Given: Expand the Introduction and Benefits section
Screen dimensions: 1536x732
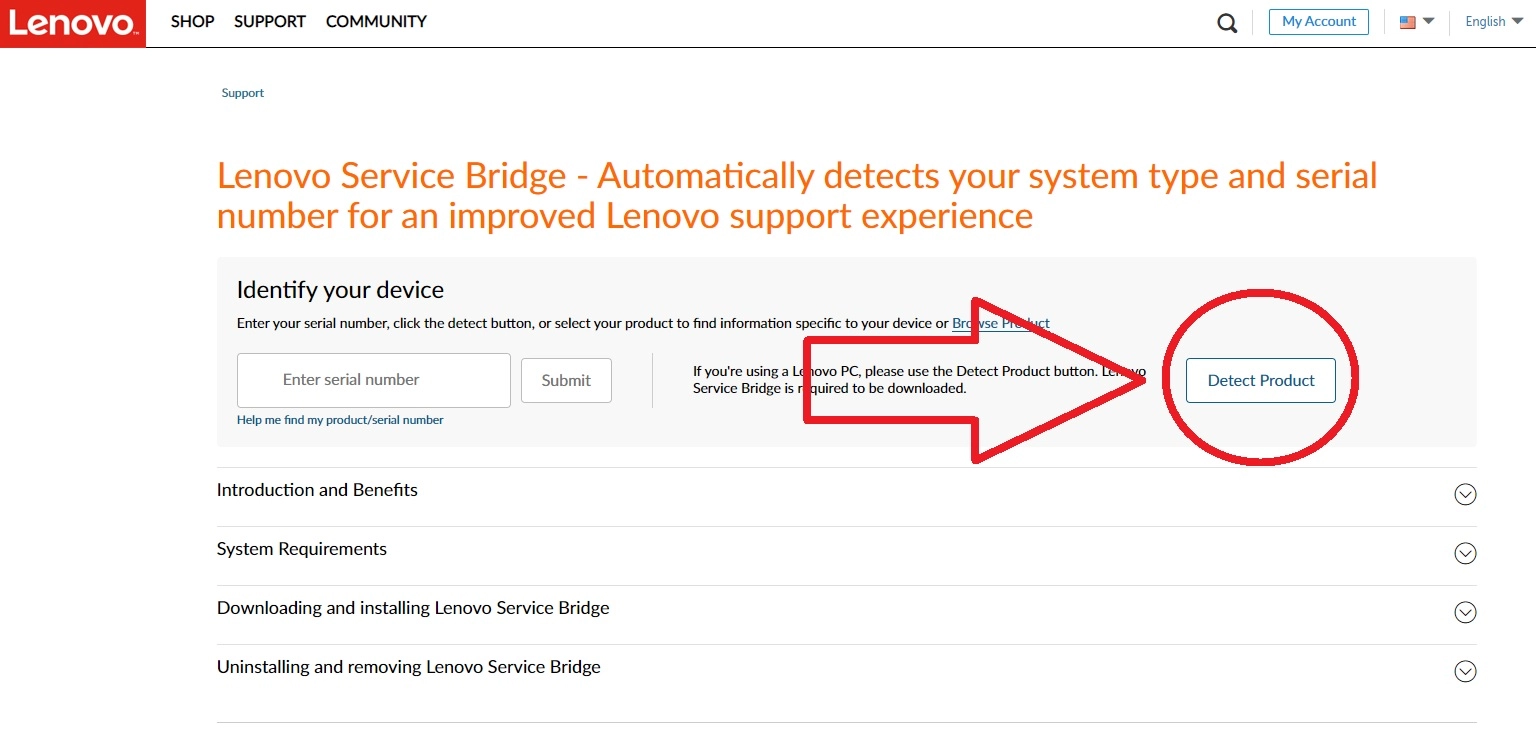Looking at the screenshot, I should (846, 495).
